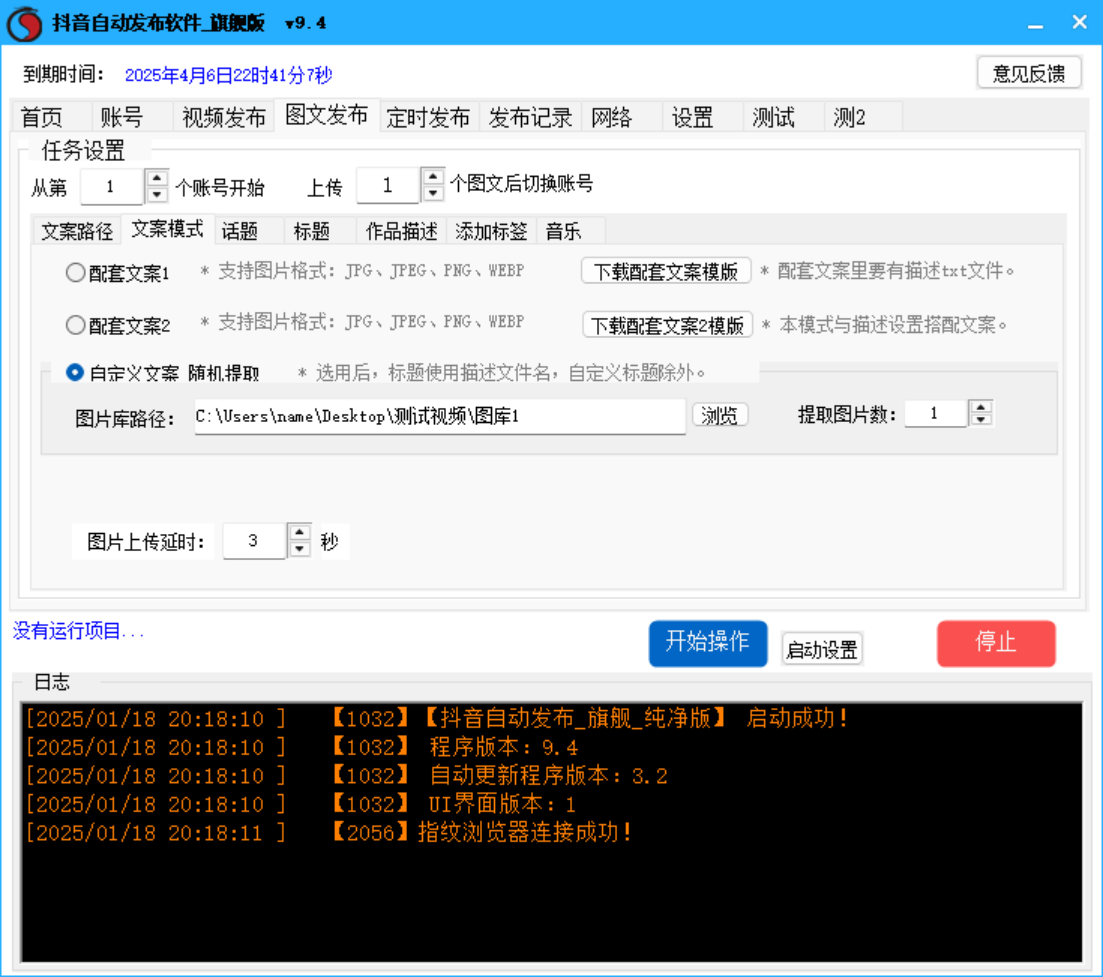Click the 没有运行项目 status text
The width and height of the screenshot is (1103, 977).
pos(79,631)
